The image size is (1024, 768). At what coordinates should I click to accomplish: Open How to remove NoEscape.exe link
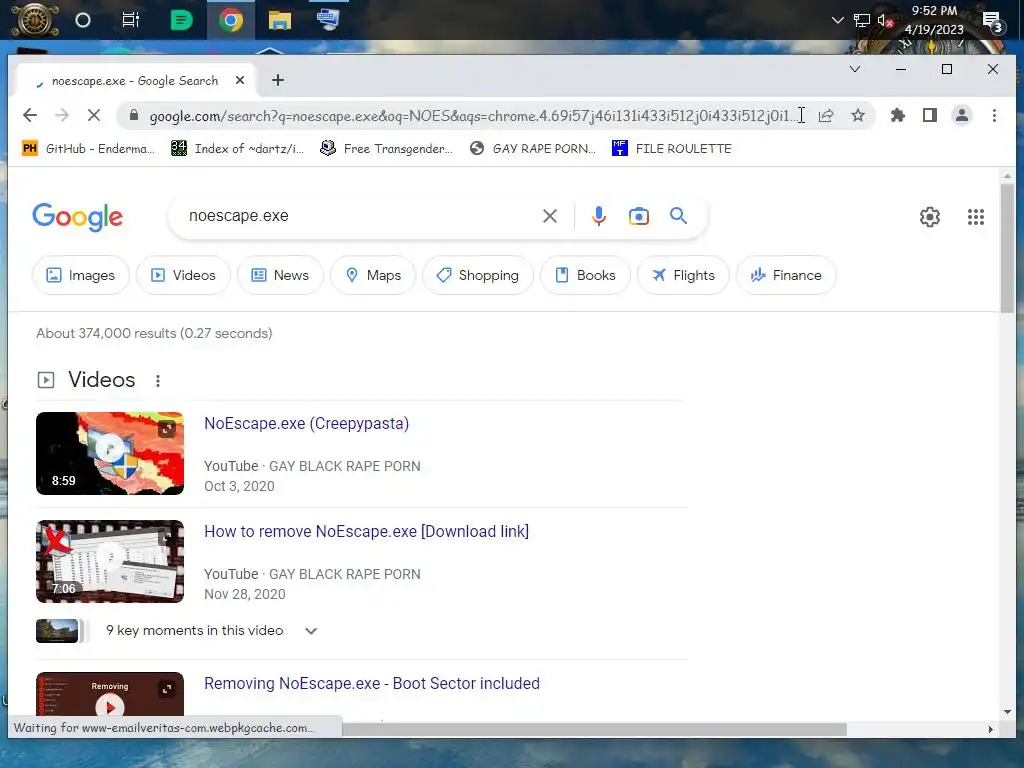(366, 532)
